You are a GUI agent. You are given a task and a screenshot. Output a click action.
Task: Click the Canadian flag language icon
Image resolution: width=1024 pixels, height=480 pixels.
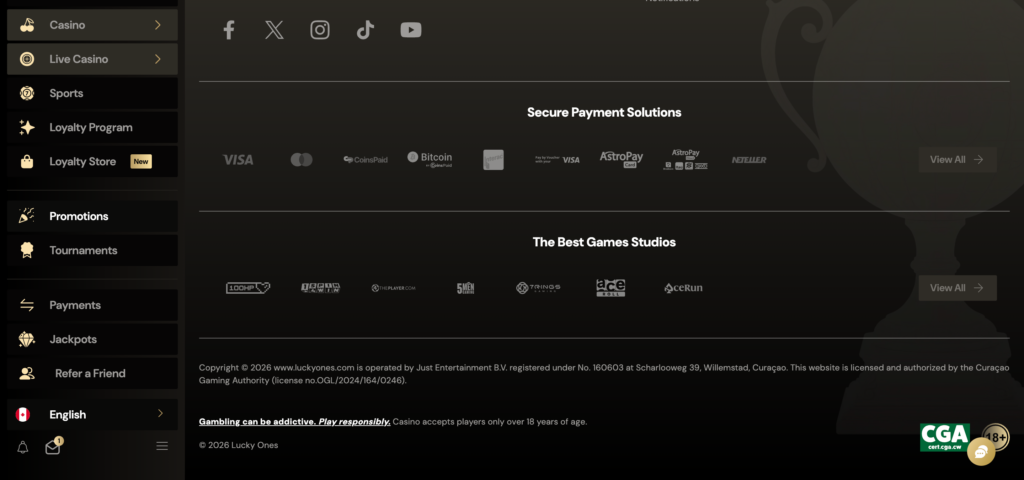[x=23, y=415]
